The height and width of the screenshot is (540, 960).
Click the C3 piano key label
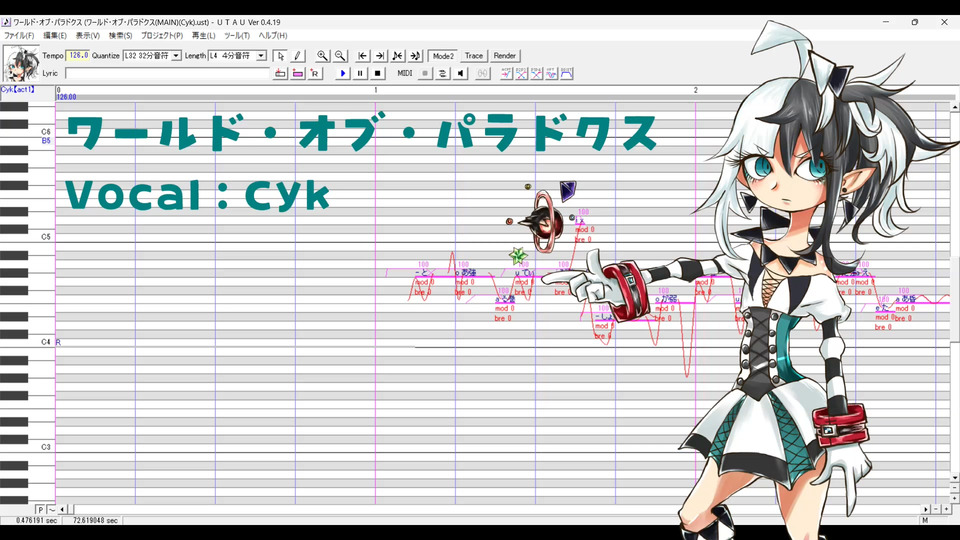[x=46, y=447]
